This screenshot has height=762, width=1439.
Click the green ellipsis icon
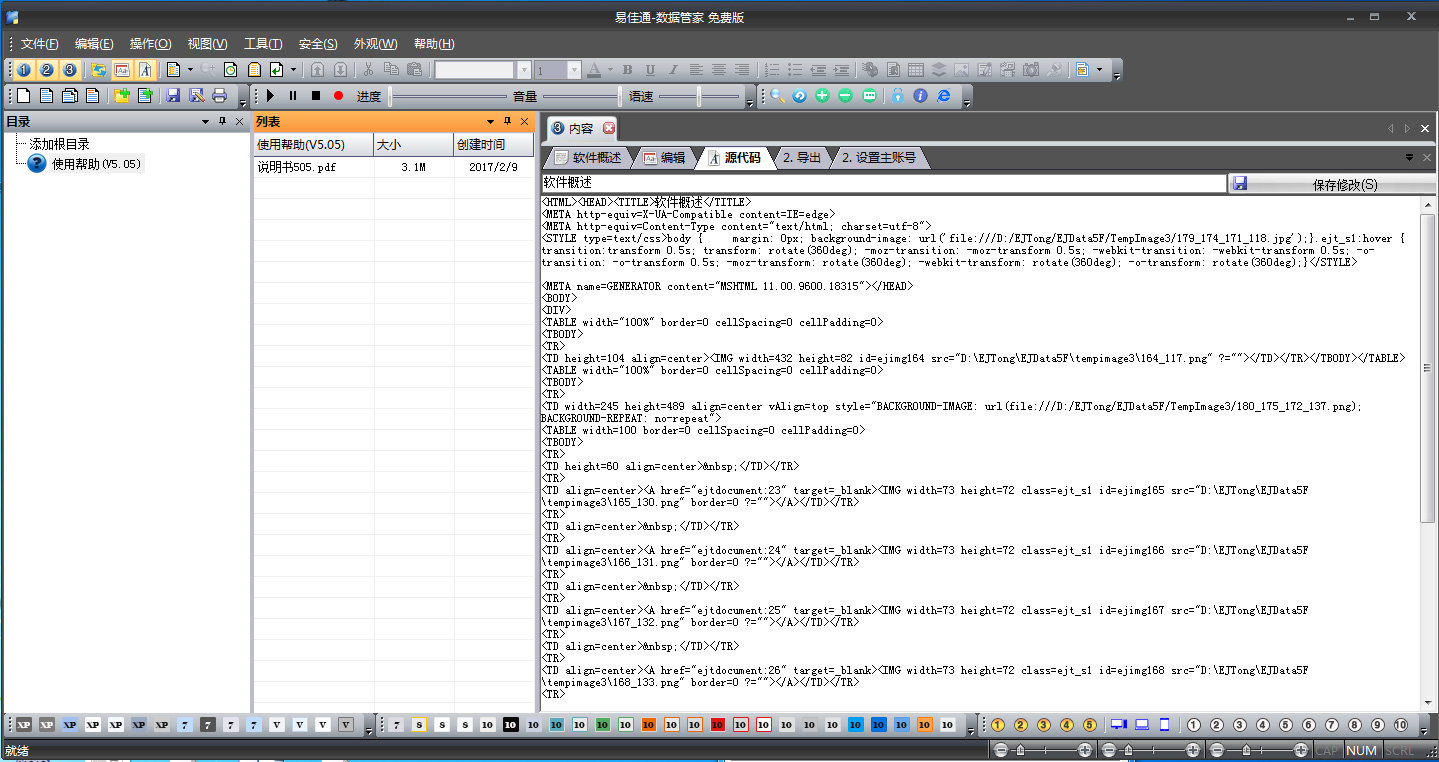point(868,96)
